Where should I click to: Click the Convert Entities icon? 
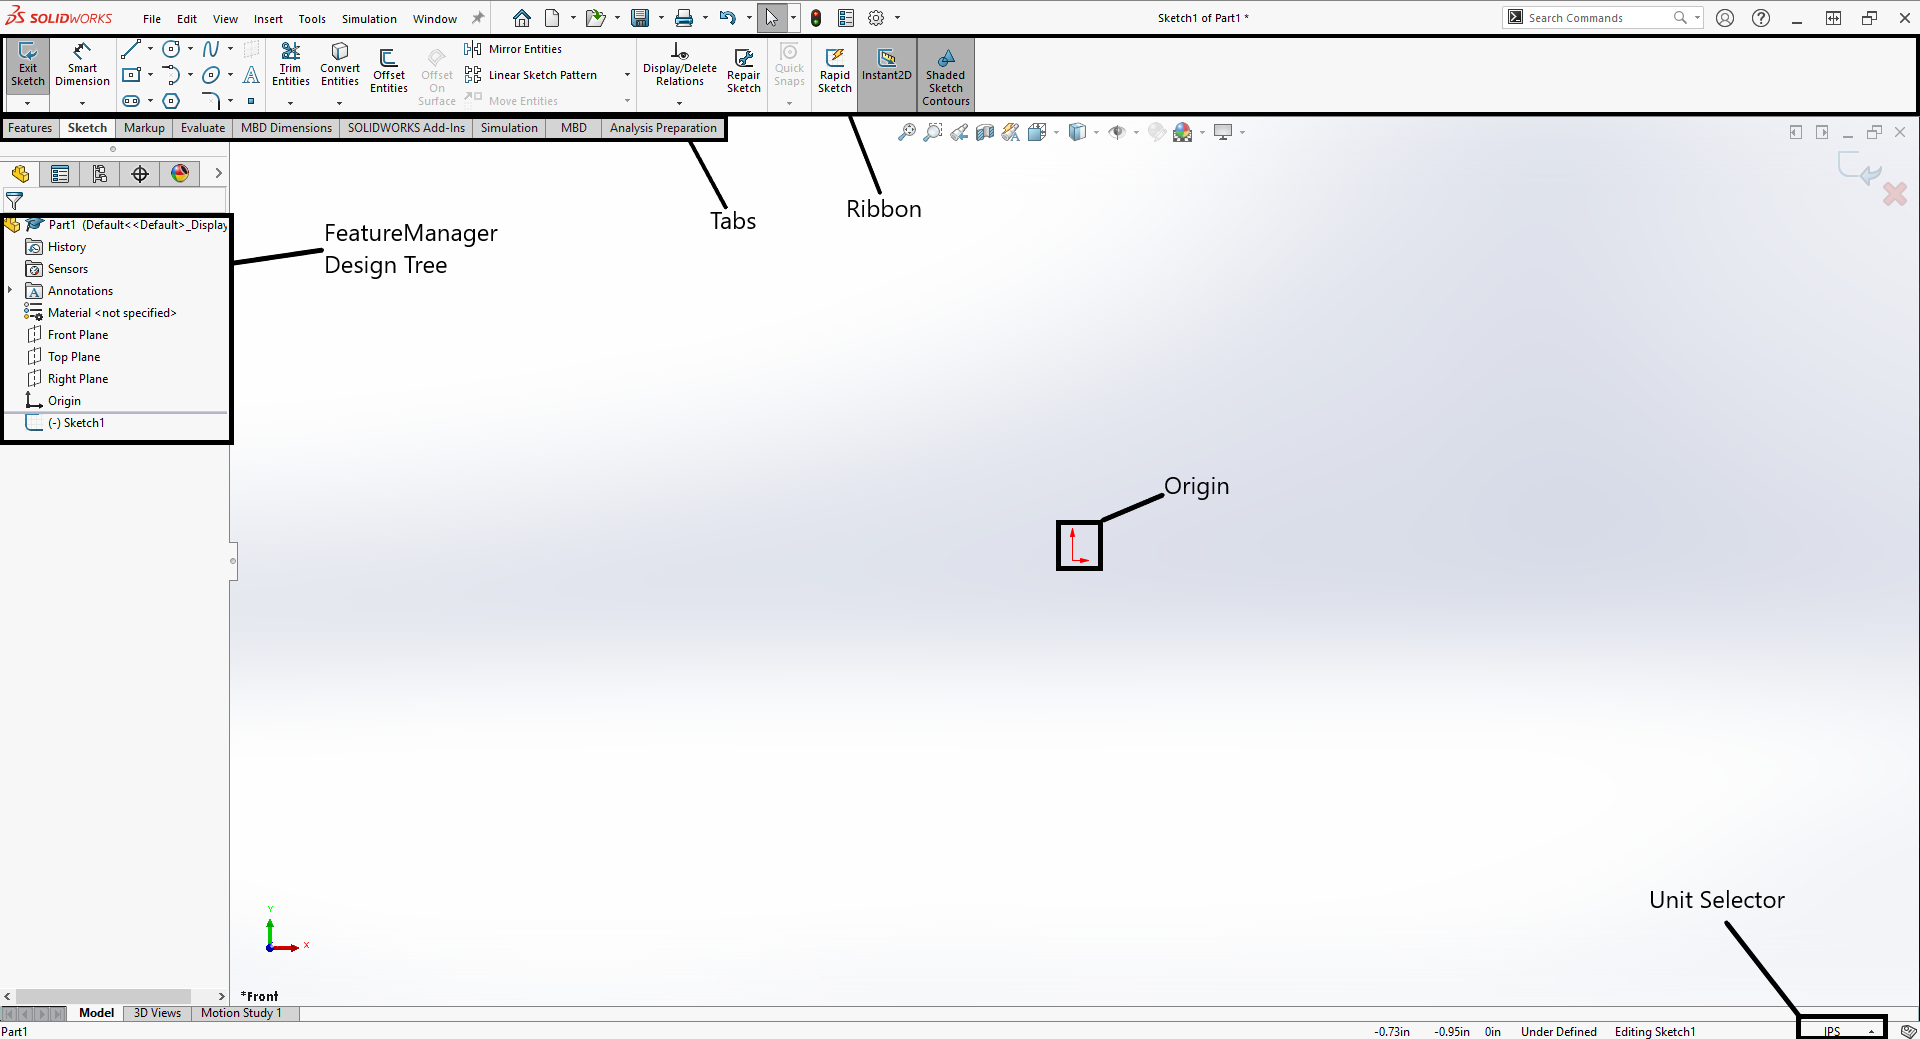340,66
